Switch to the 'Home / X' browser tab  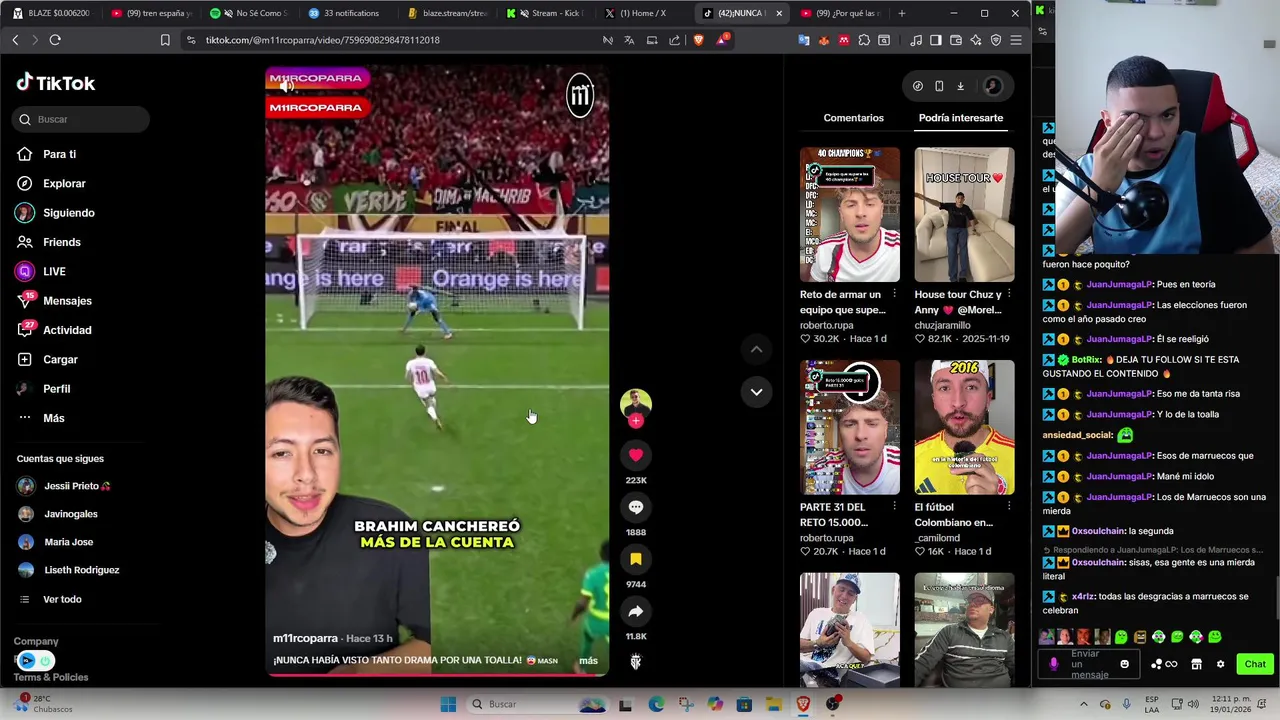(644, 13)
